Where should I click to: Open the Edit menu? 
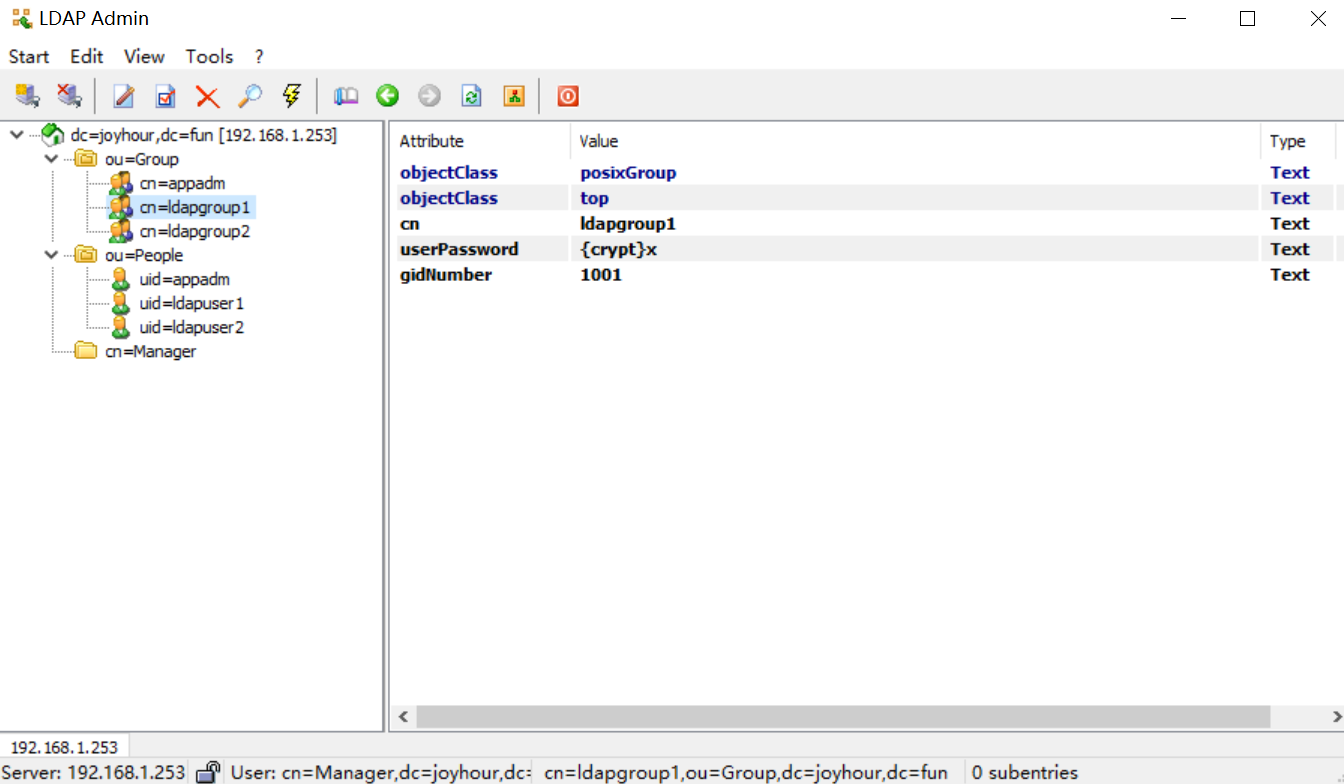pos(87,56)
